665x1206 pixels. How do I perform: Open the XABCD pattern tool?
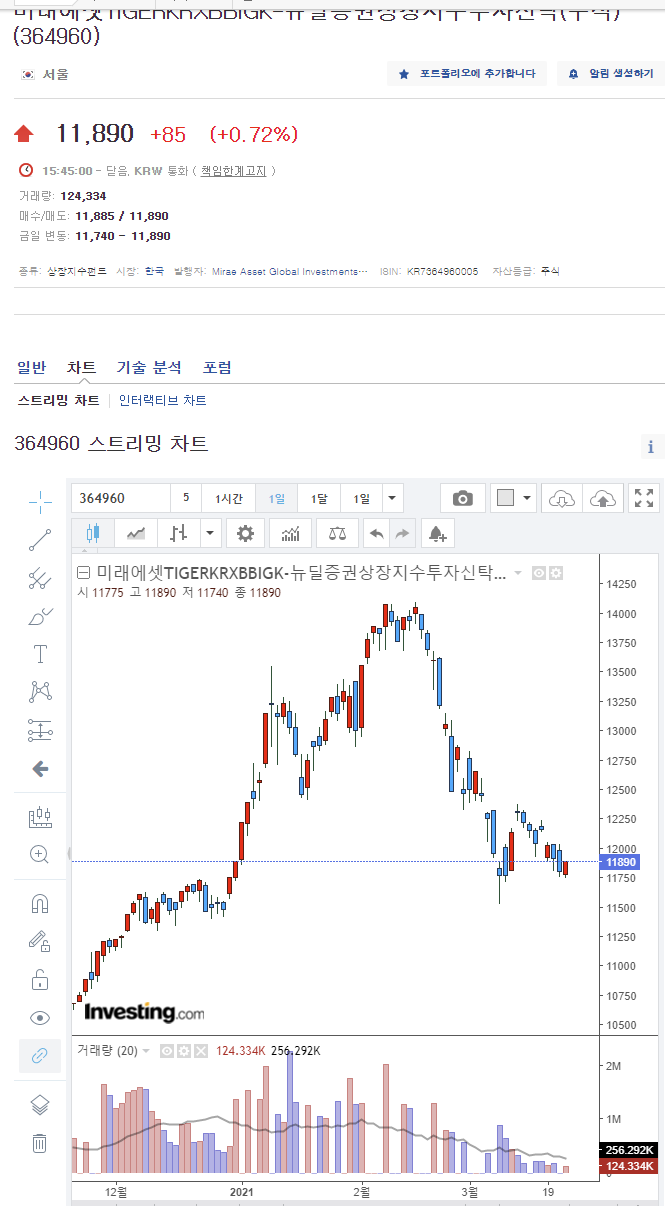tap(40, 692)
